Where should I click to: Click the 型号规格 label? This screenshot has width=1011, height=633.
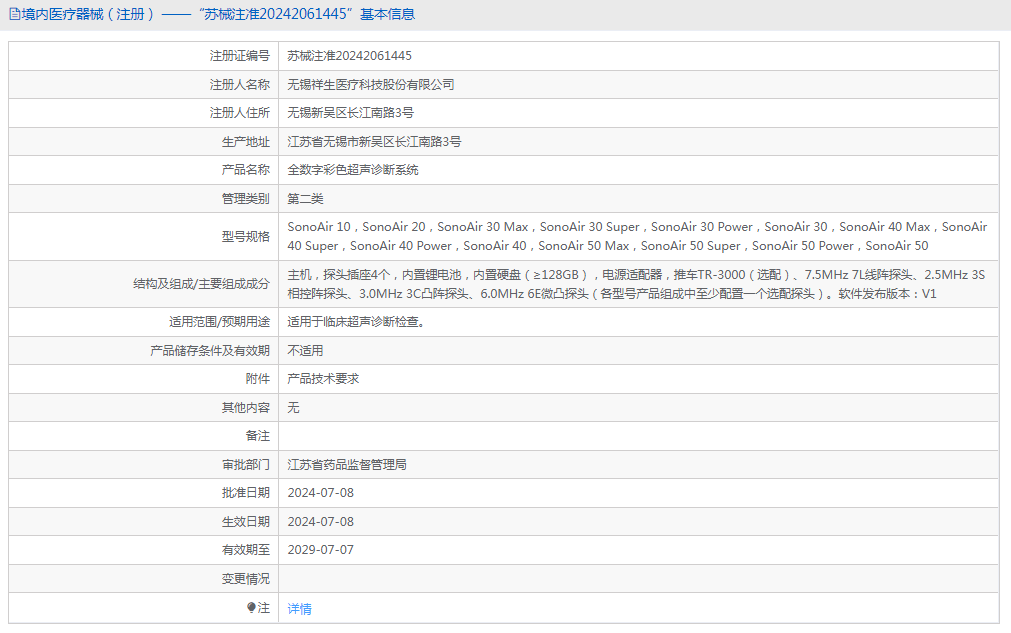point(246,237)
